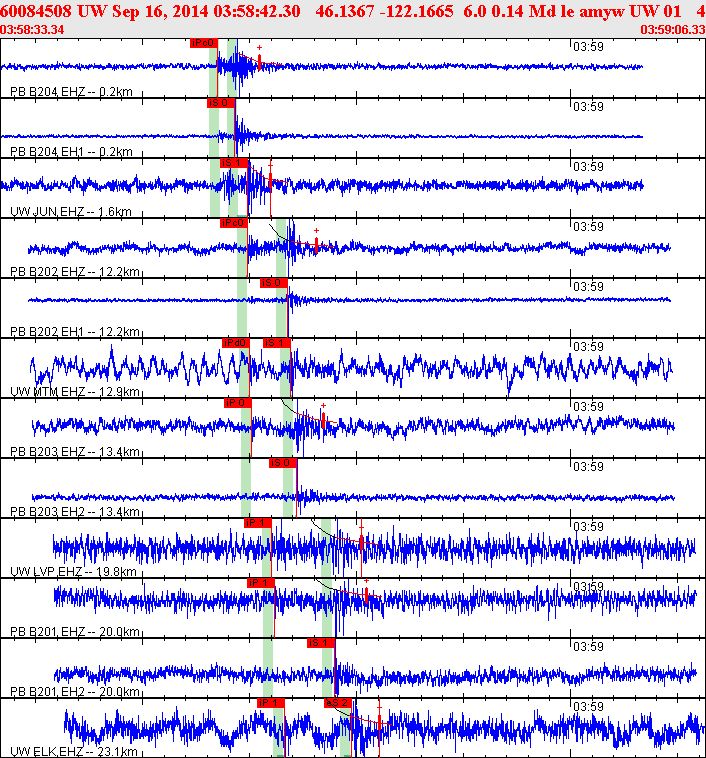
Task: Select the iS 0 pick flag on PB B204 EH1 trace
Action: (x=221, y=103)
